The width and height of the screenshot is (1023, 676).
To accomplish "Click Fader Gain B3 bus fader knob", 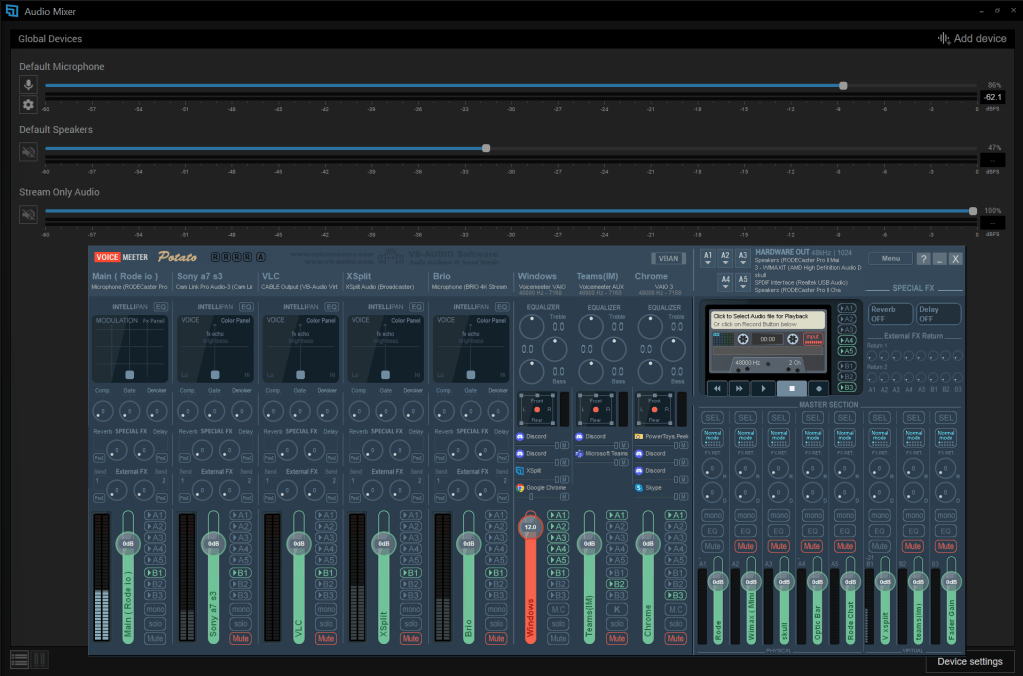I will tap(951, 582).
